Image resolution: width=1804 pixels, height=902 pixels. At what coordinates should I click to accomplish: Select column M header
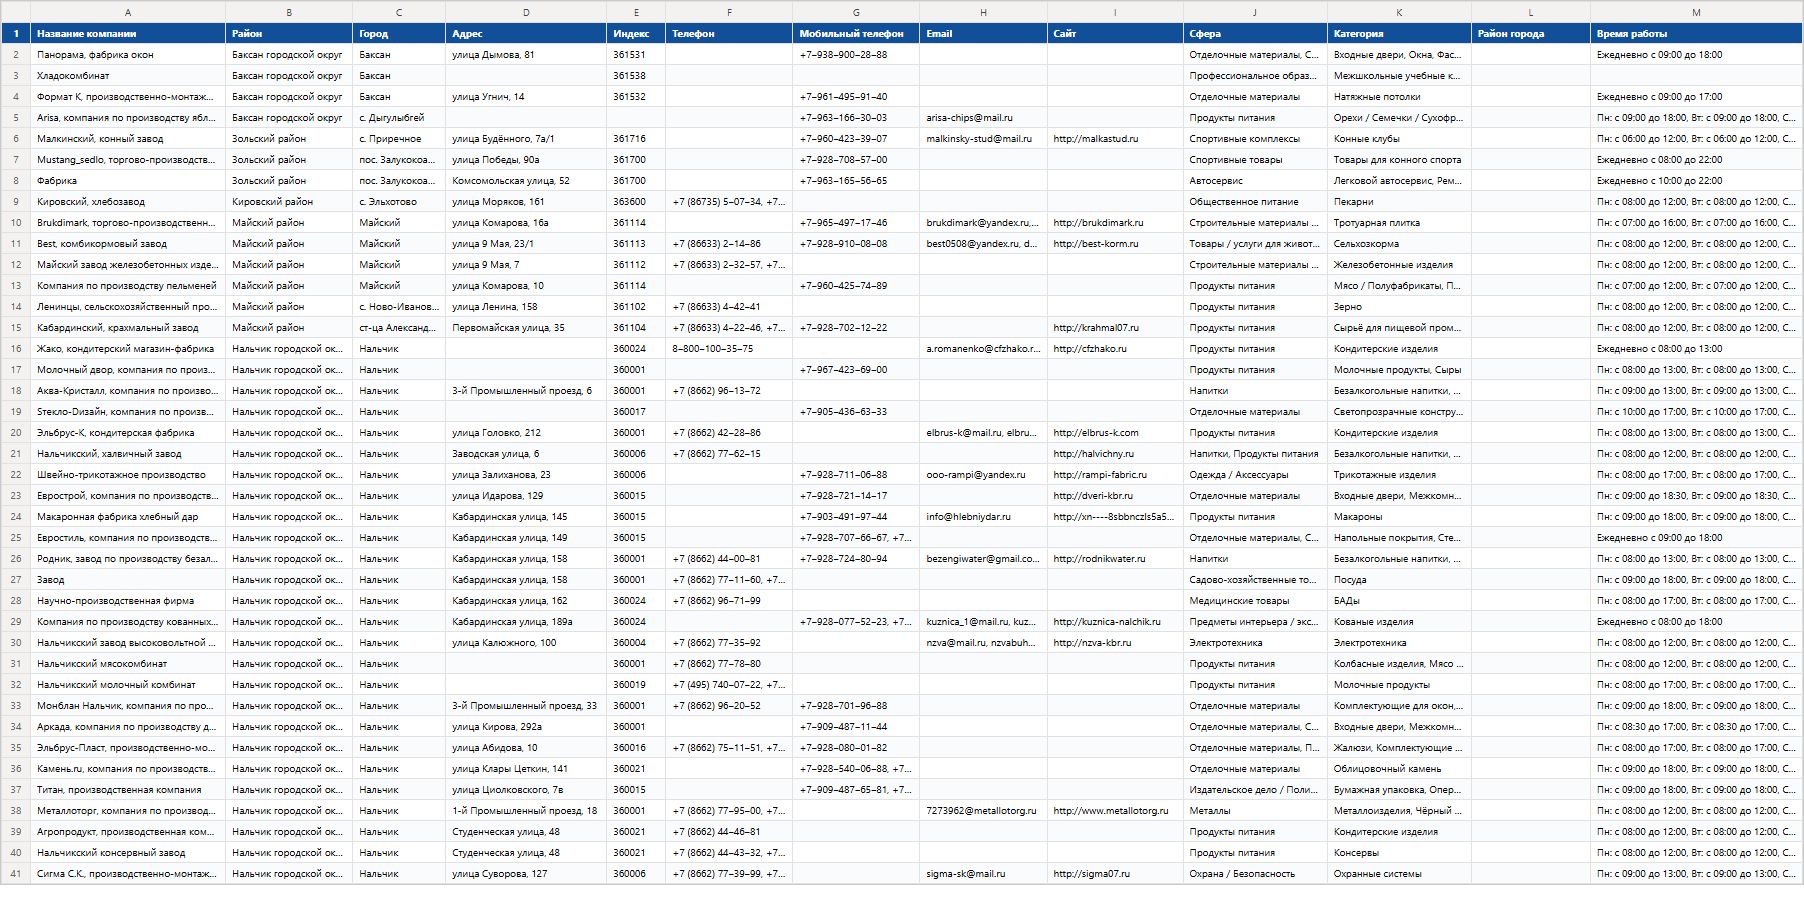(1696, 12)
